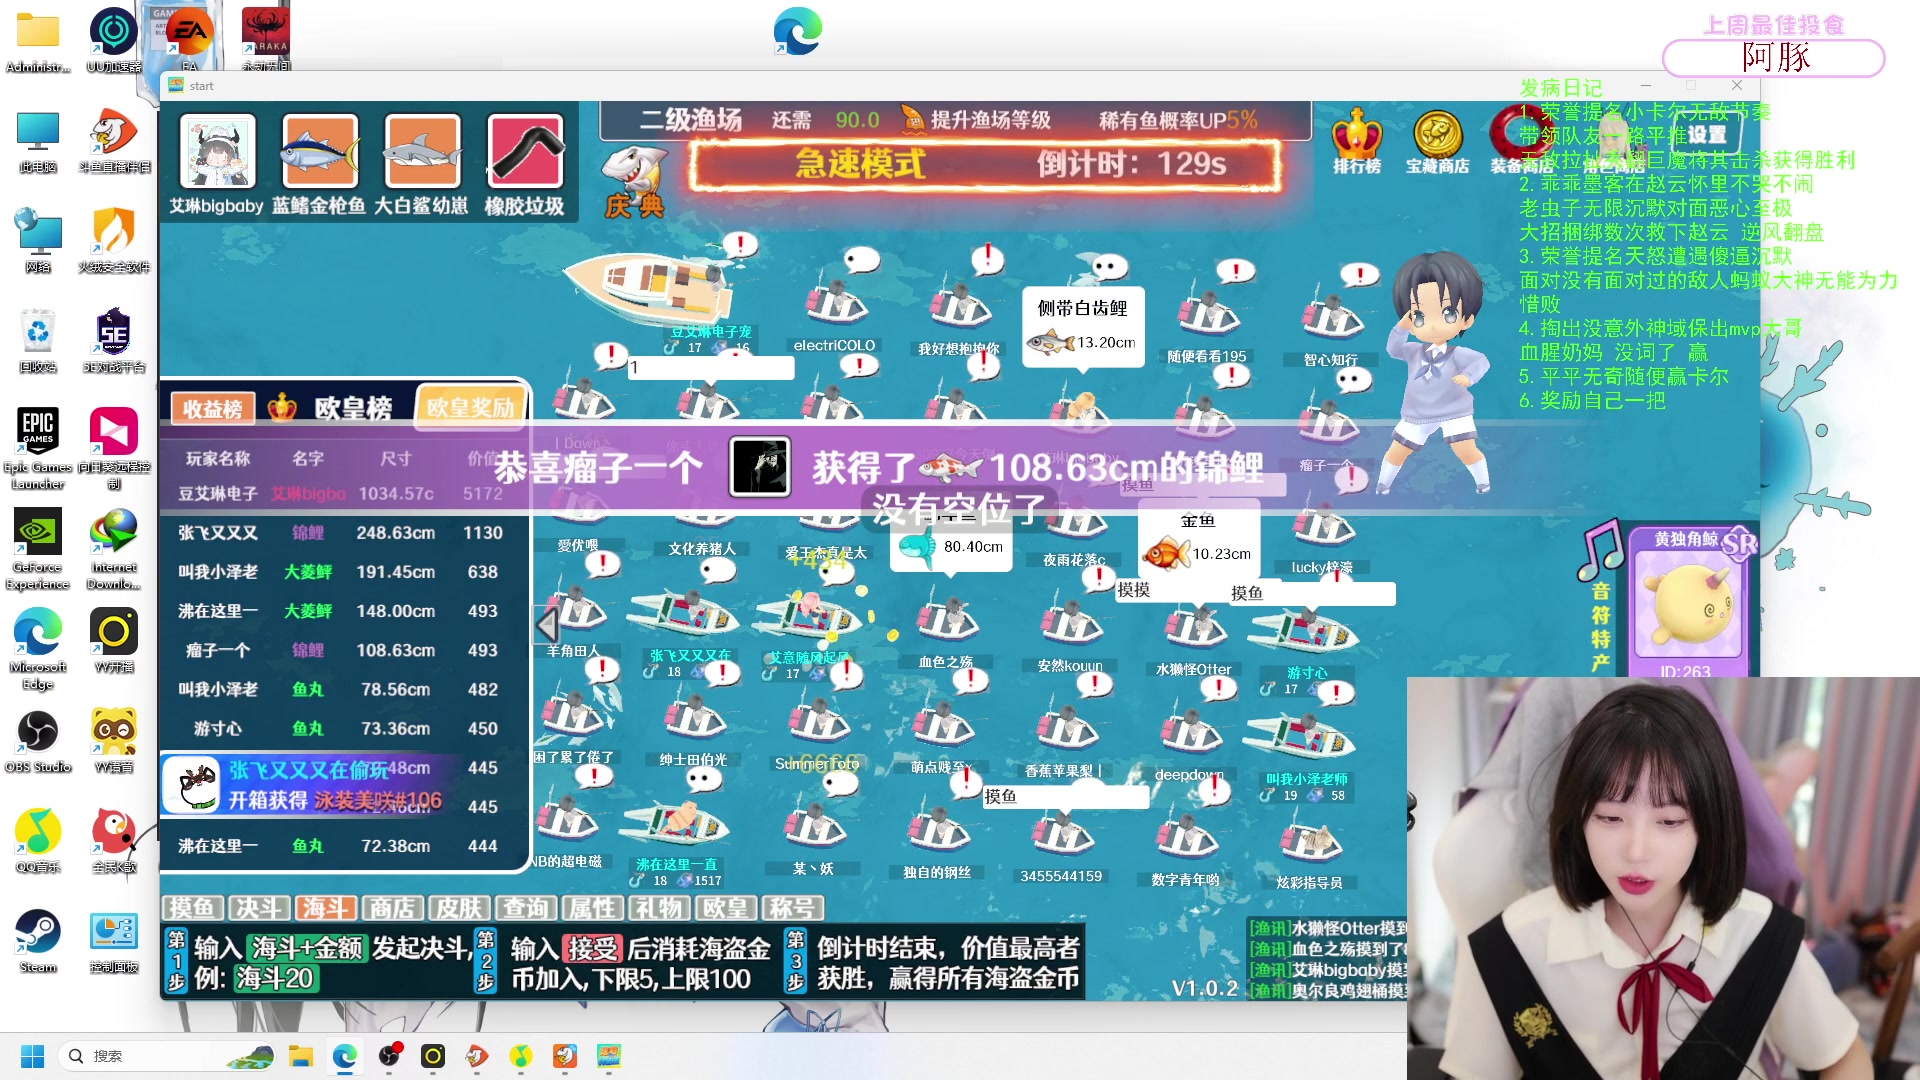The image size is (1920, 1080).
Task: Open the YY语音 desktop shortcut
Action: 113,740
